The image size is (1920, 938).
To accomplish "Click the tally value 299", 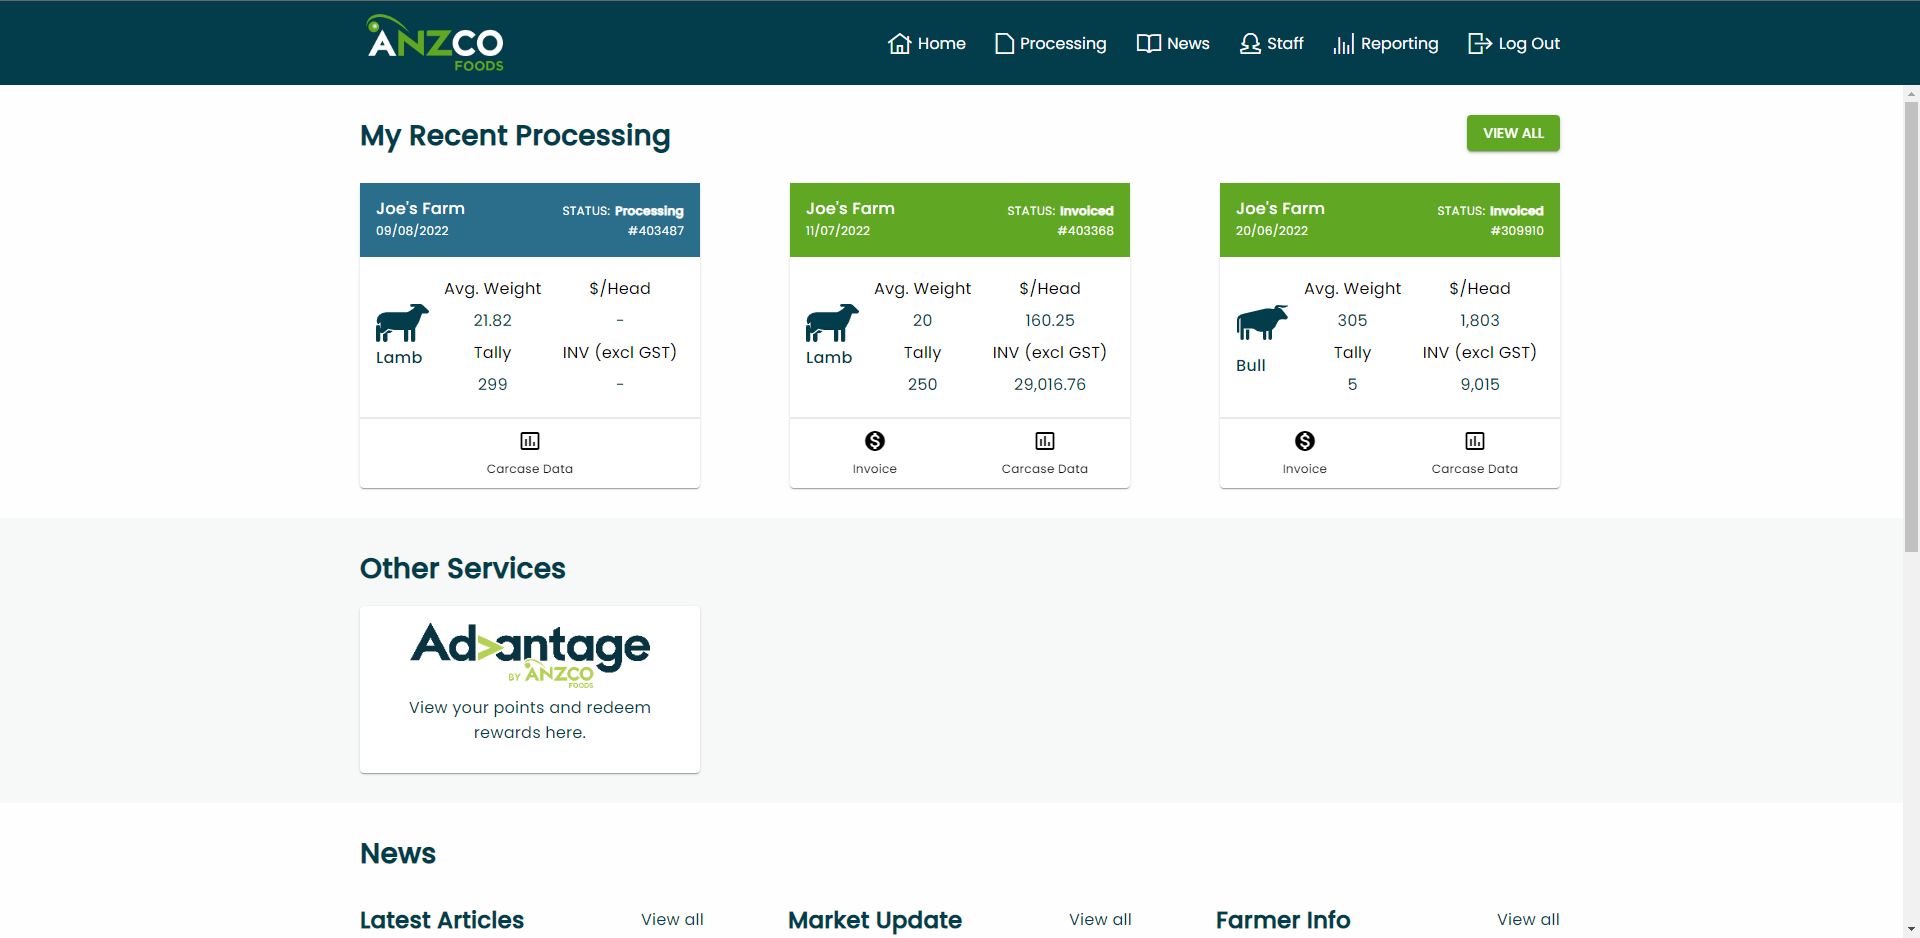I will tap(493, 384).
